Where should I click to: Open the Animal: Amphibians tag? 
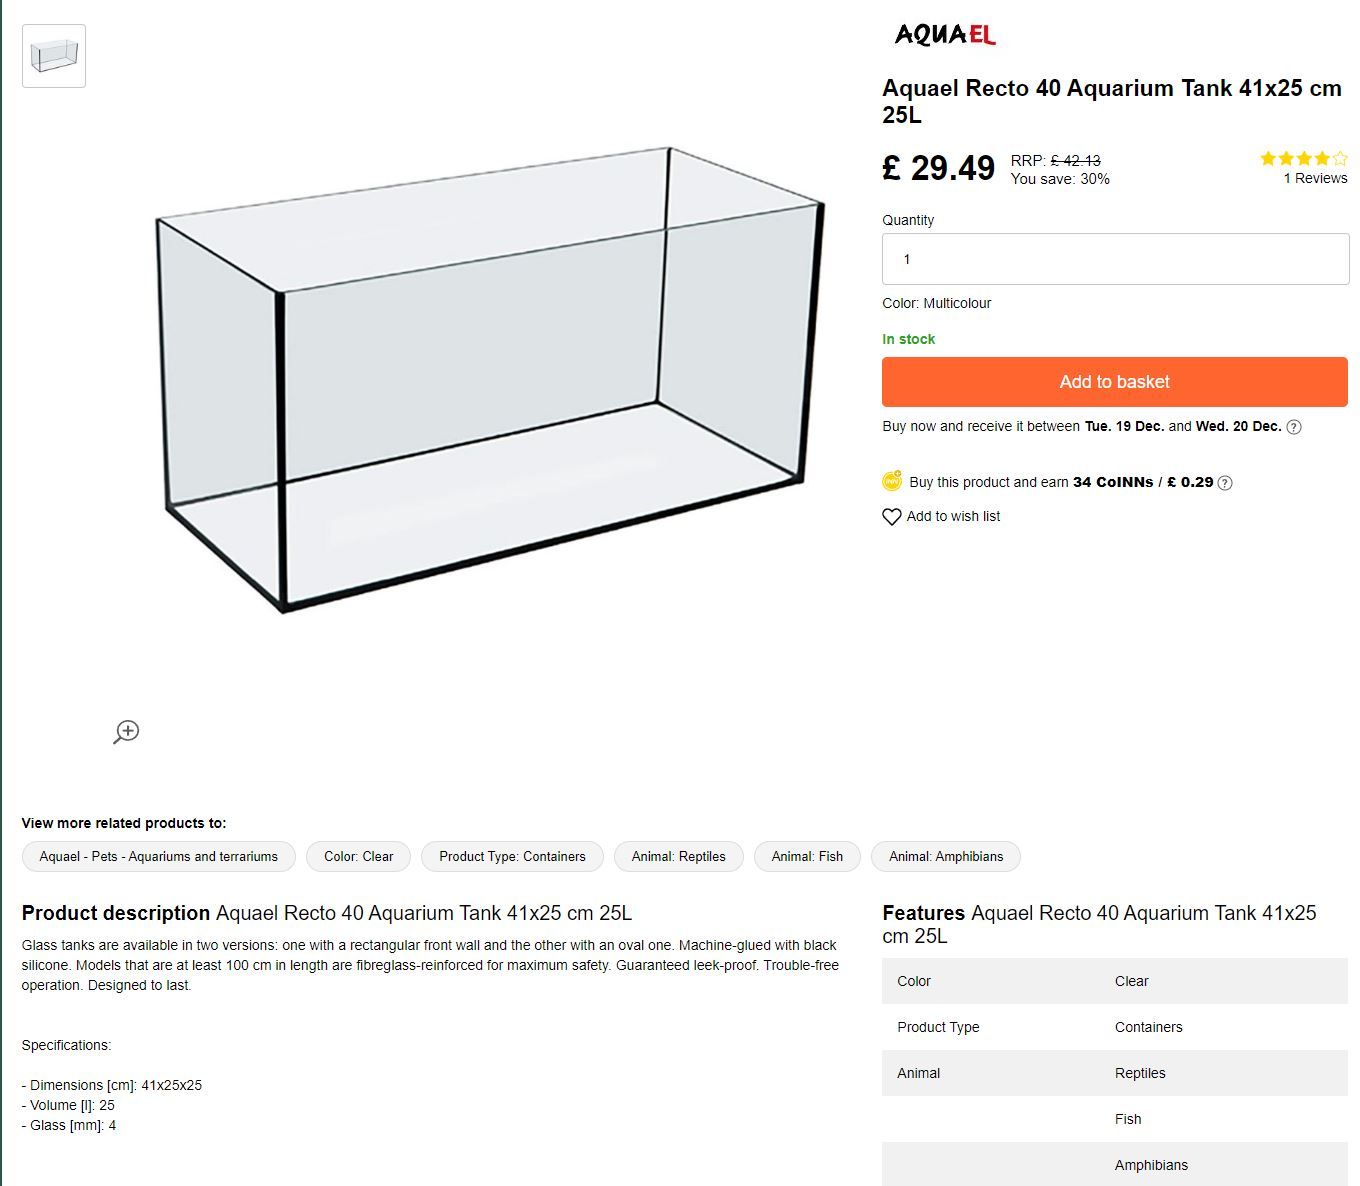pos(946,856)
